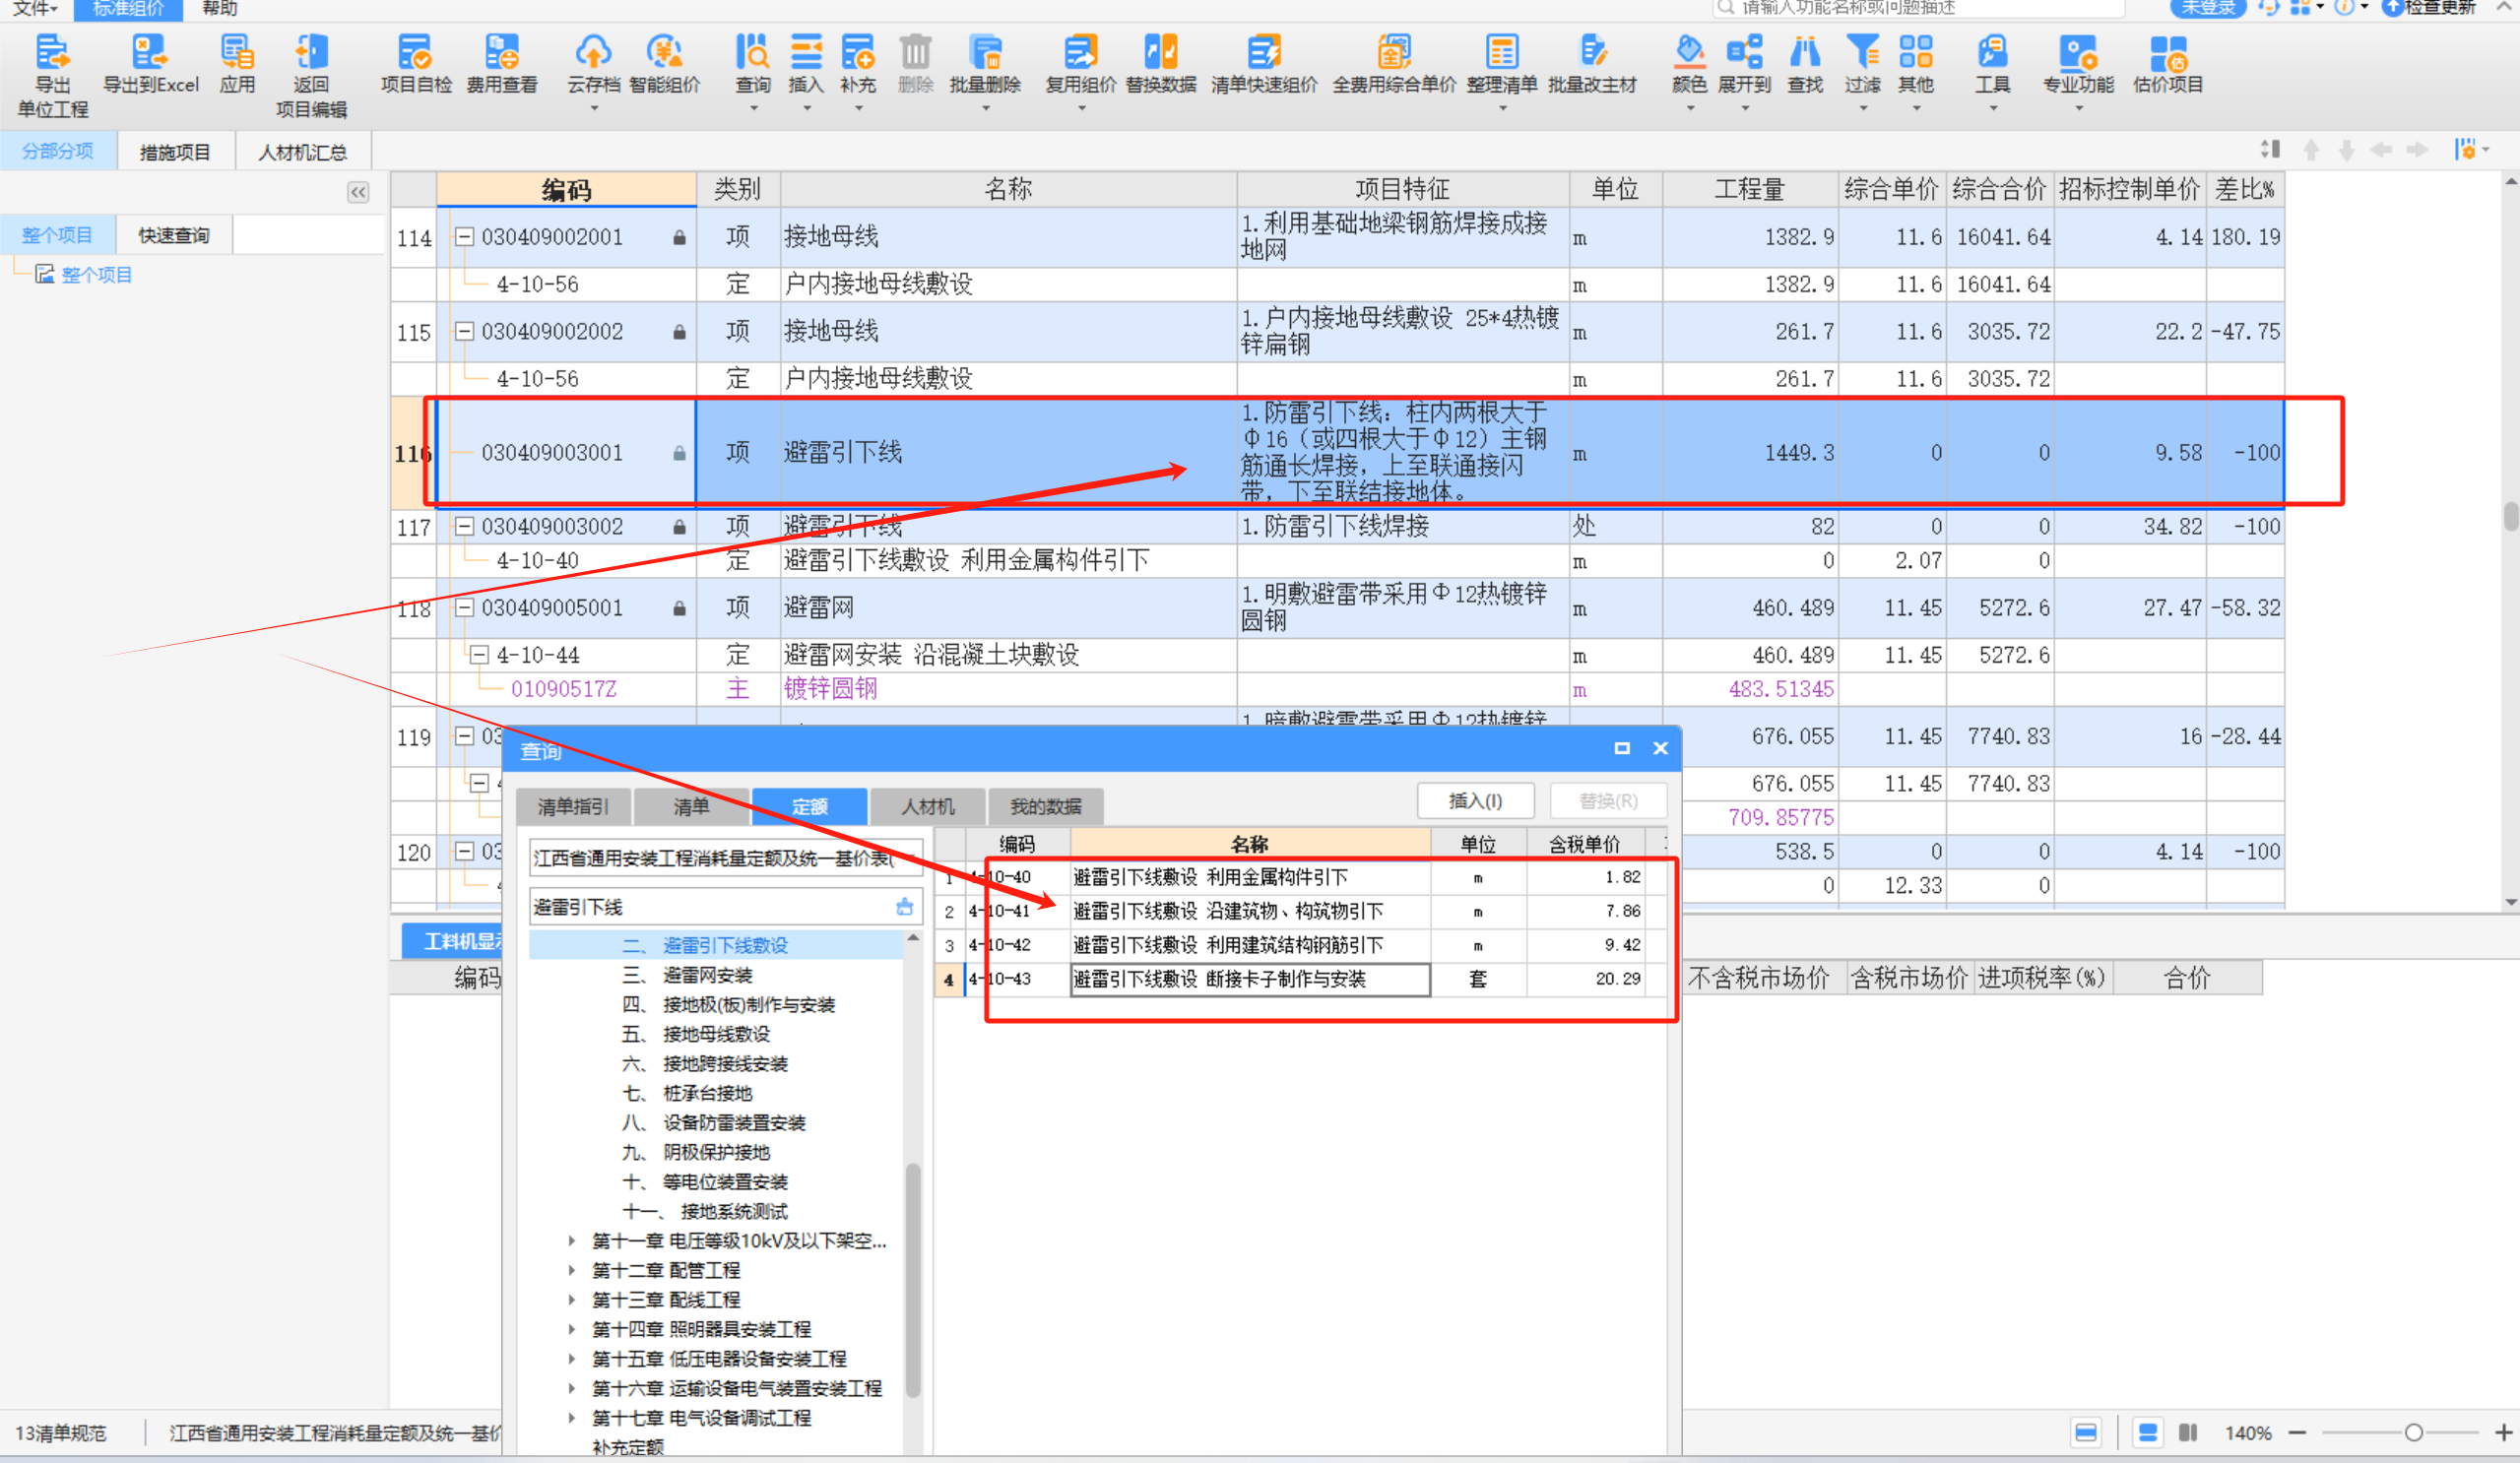This screenshot has height=1463, width=2520.
Task: Select 三、避雷网安装 in chapter tree
Action: (687, 975)
